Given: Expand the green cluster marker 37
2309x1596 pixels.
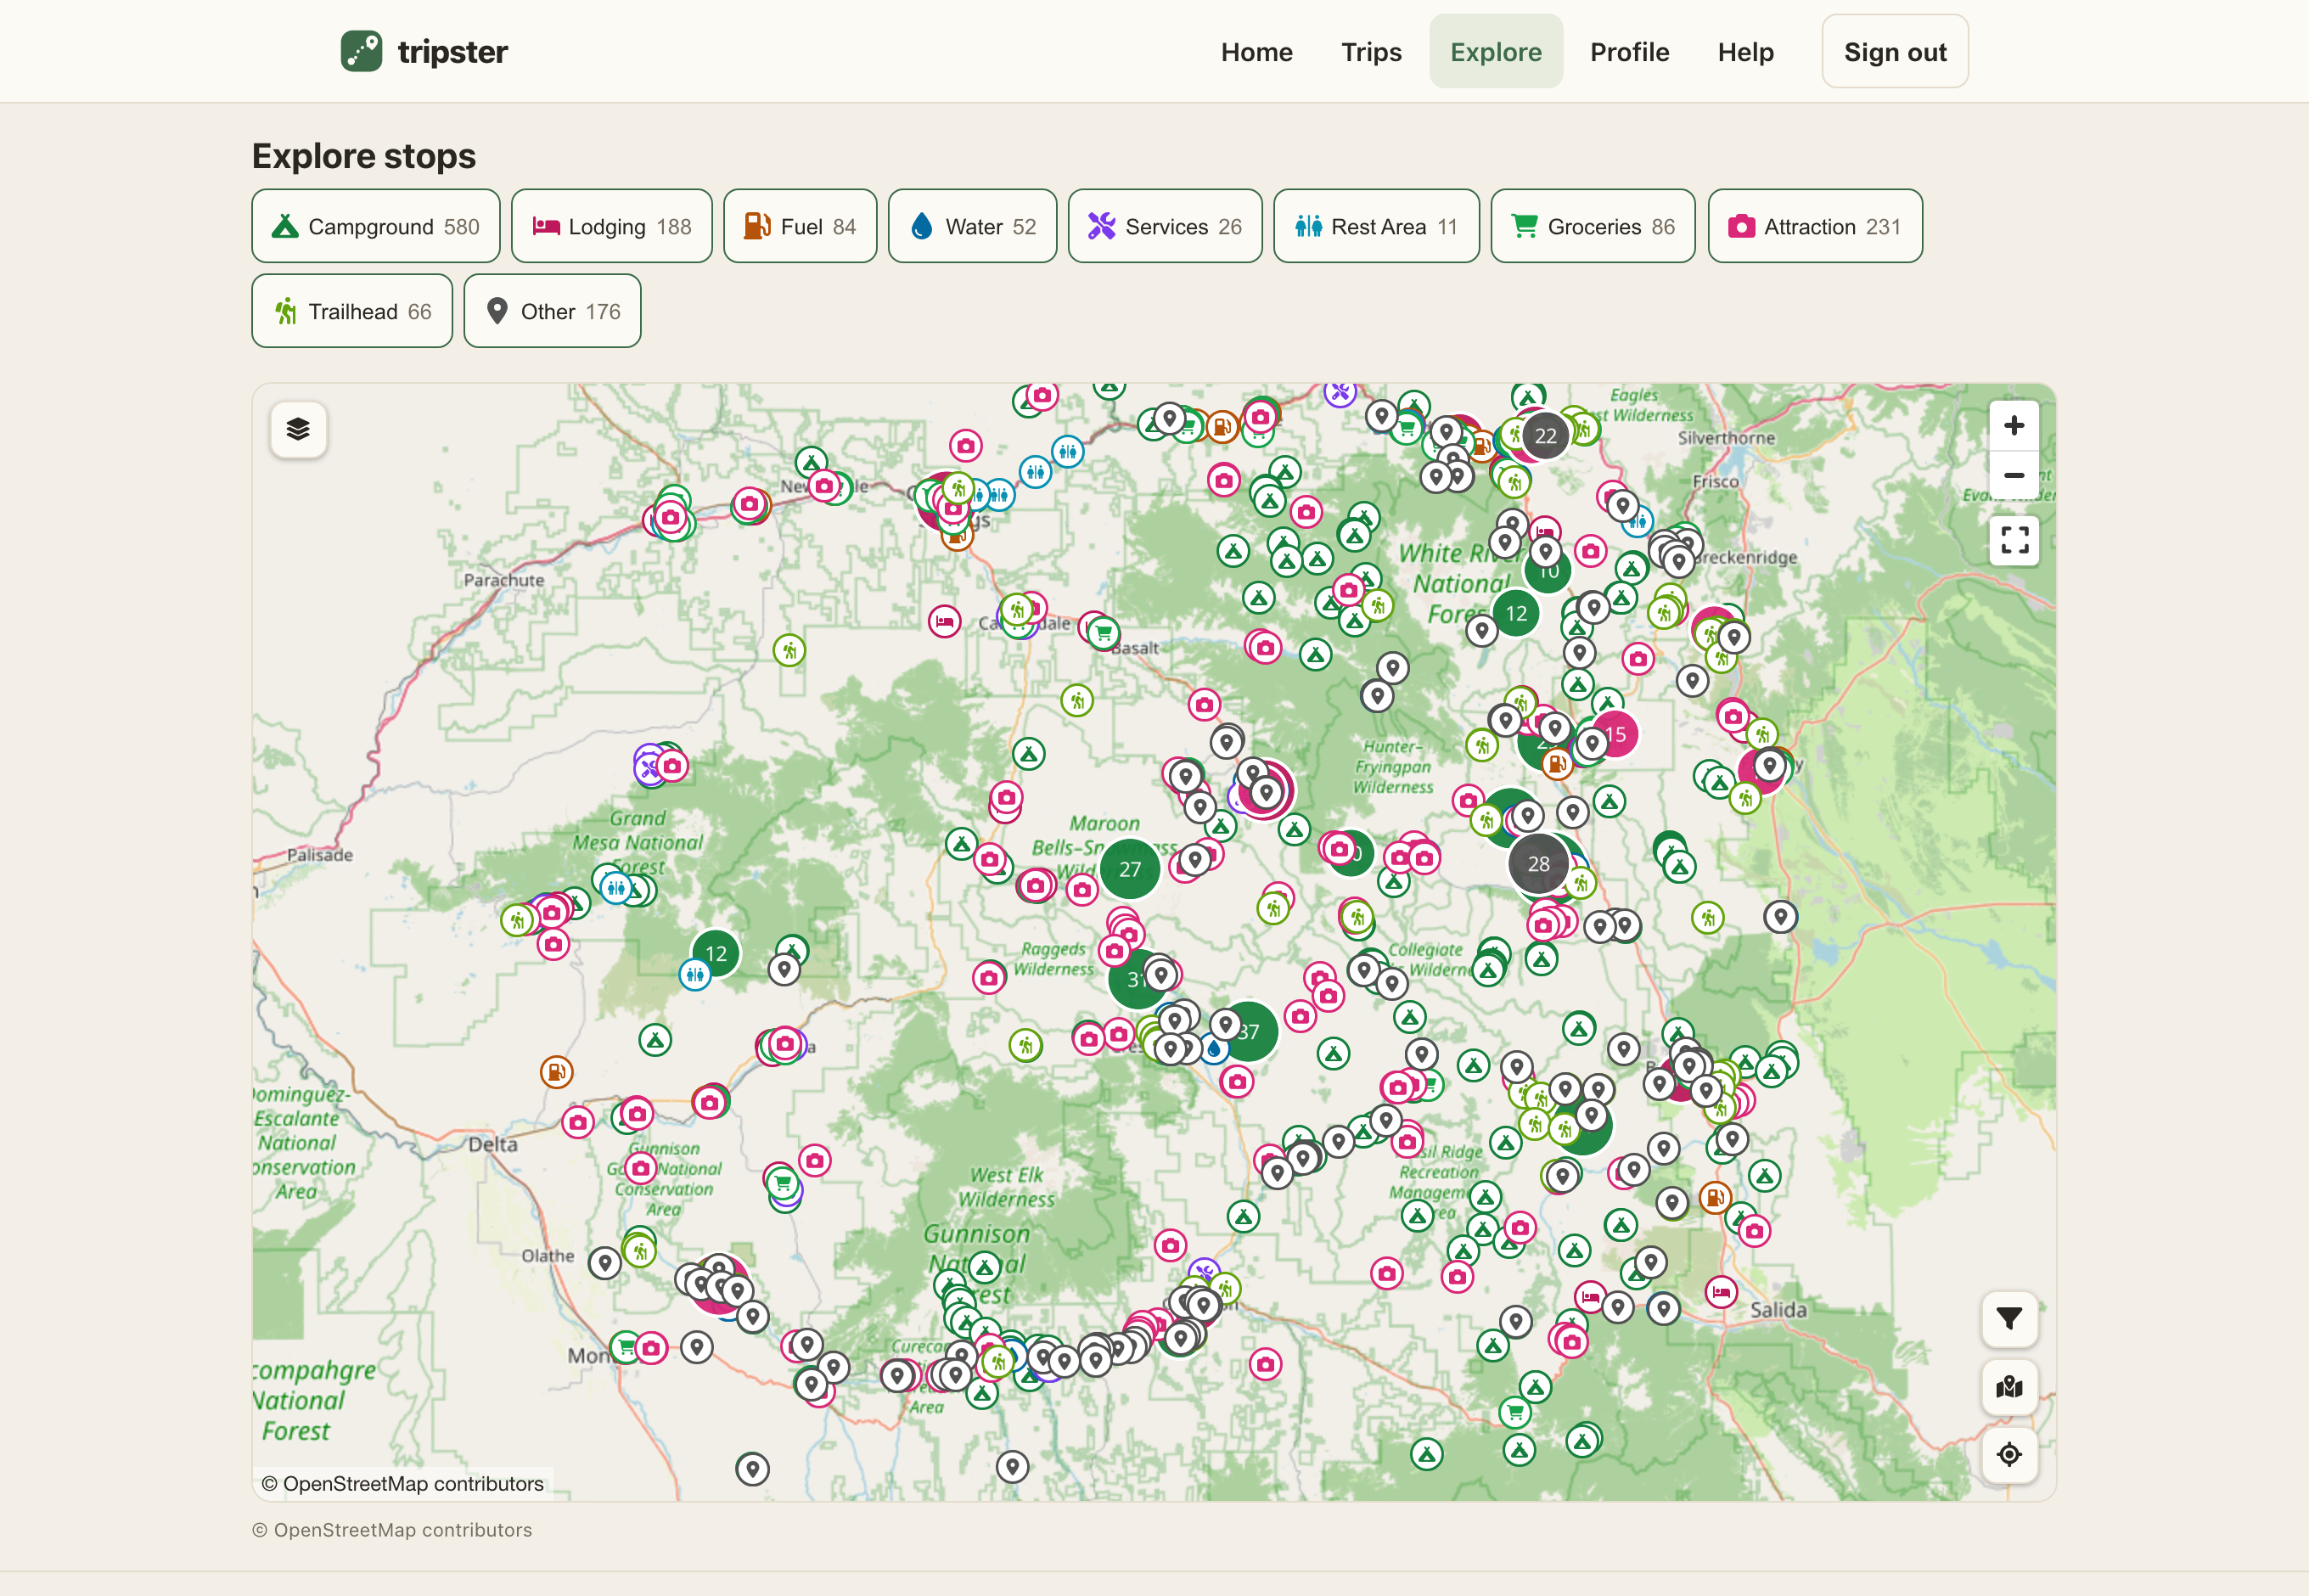Looking at the screenshot, I should pyautogui.click(x=1249, y=1032).
